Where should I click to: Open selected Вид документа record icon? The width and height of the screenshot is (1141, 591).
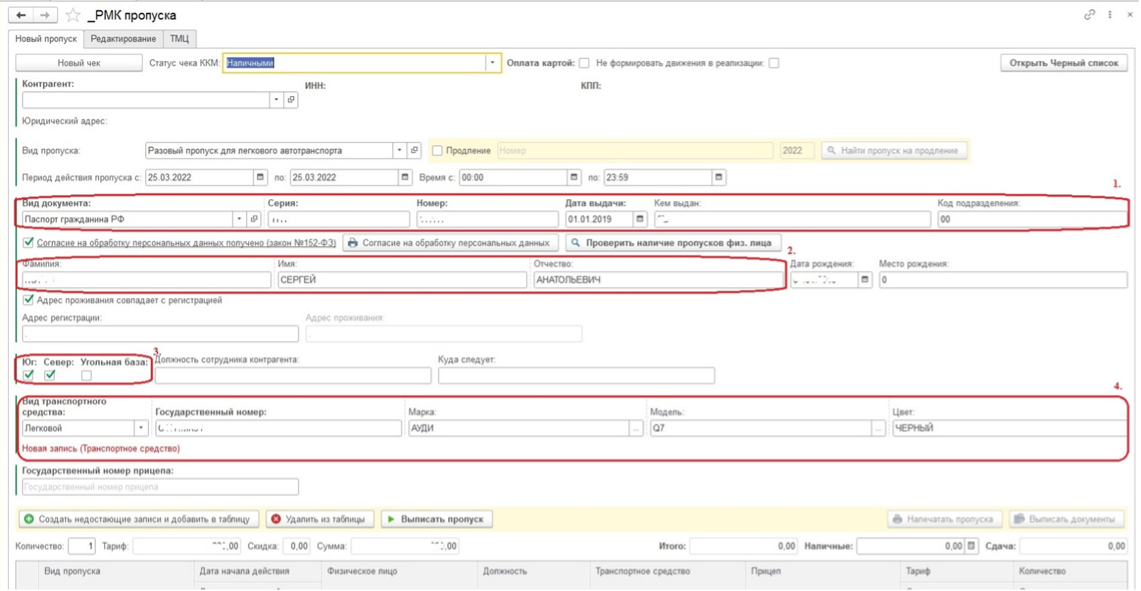(x=254, y=218)
